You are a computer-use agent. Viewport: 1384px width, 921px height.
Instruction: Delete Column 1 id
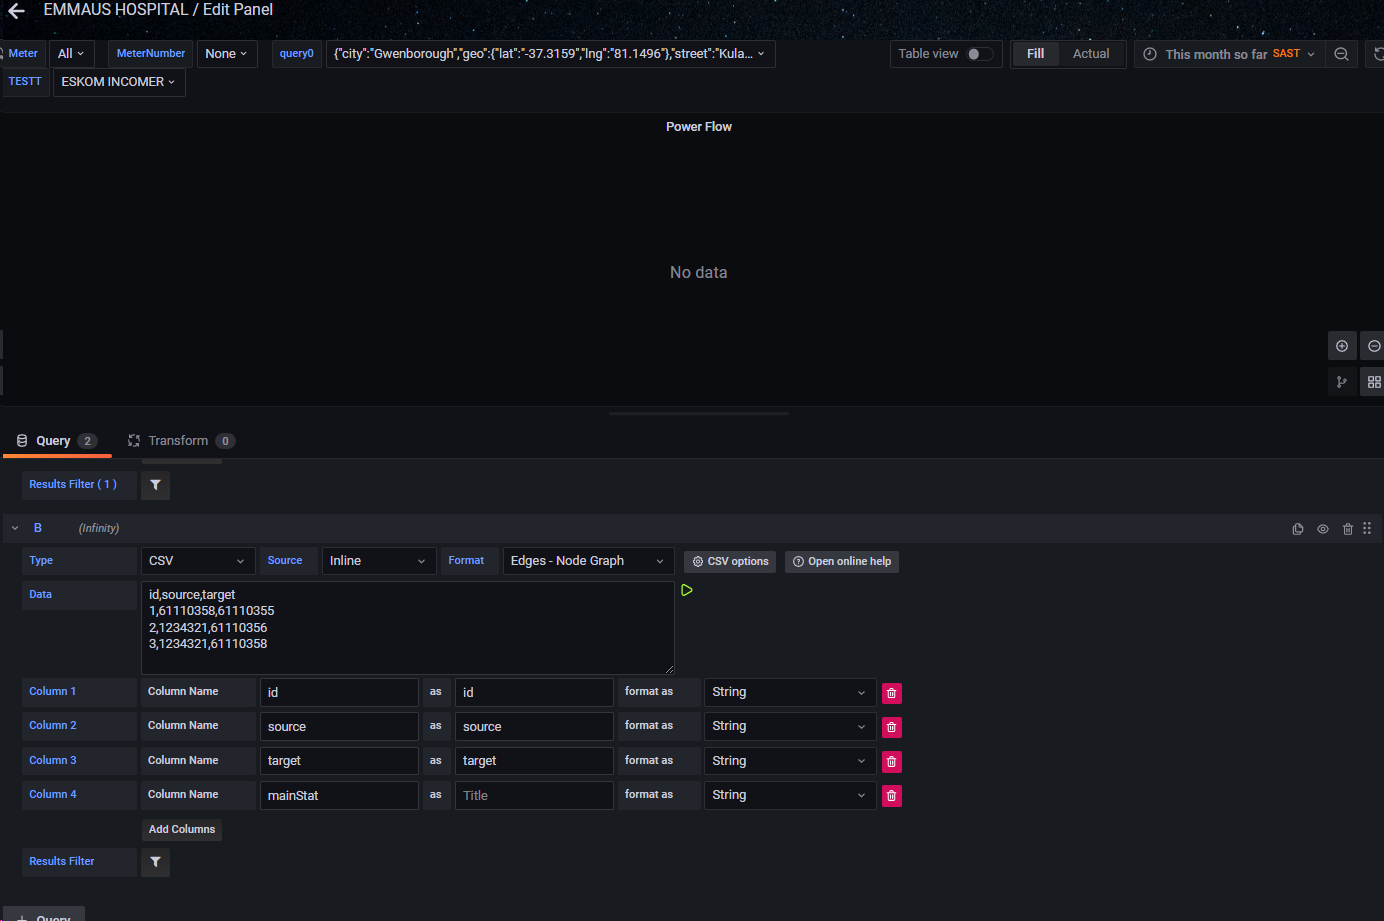892,693
